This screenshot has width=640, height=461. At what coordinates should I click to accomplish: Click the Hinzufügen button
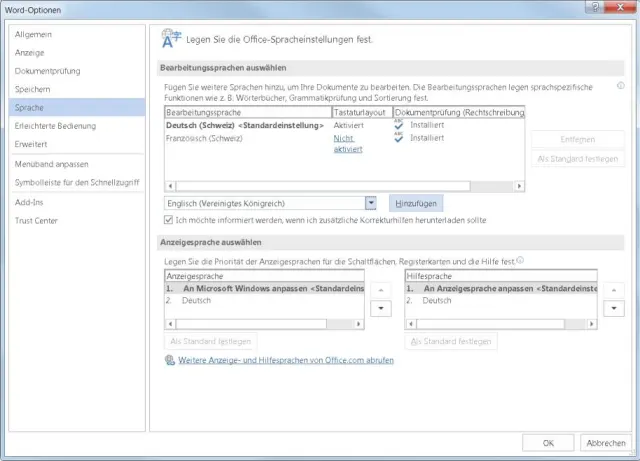coord(416,203)
